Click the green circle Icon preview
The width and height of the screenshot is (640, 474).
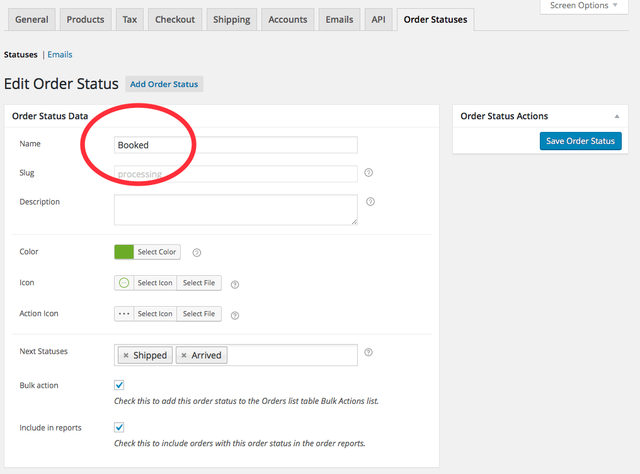point(124,283)
